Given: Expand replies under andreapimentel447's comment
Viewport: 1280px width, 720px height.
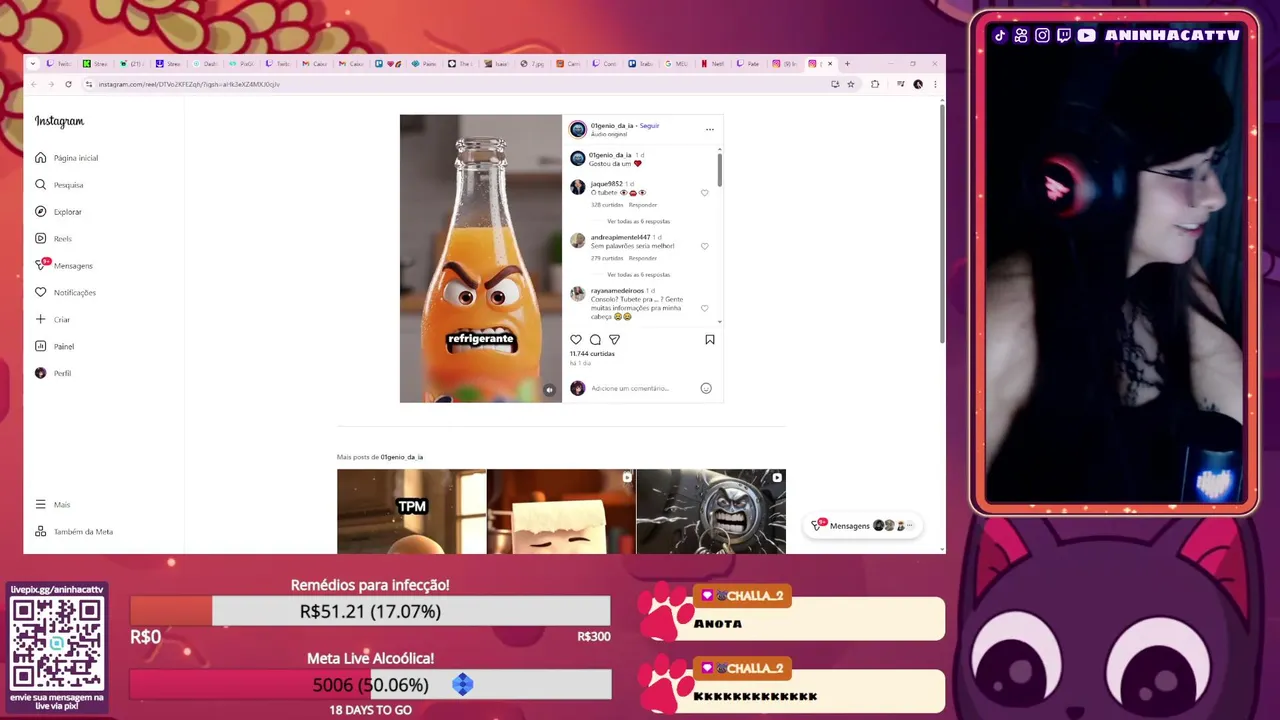Looking at the screenshot, I should click(638, 274).
